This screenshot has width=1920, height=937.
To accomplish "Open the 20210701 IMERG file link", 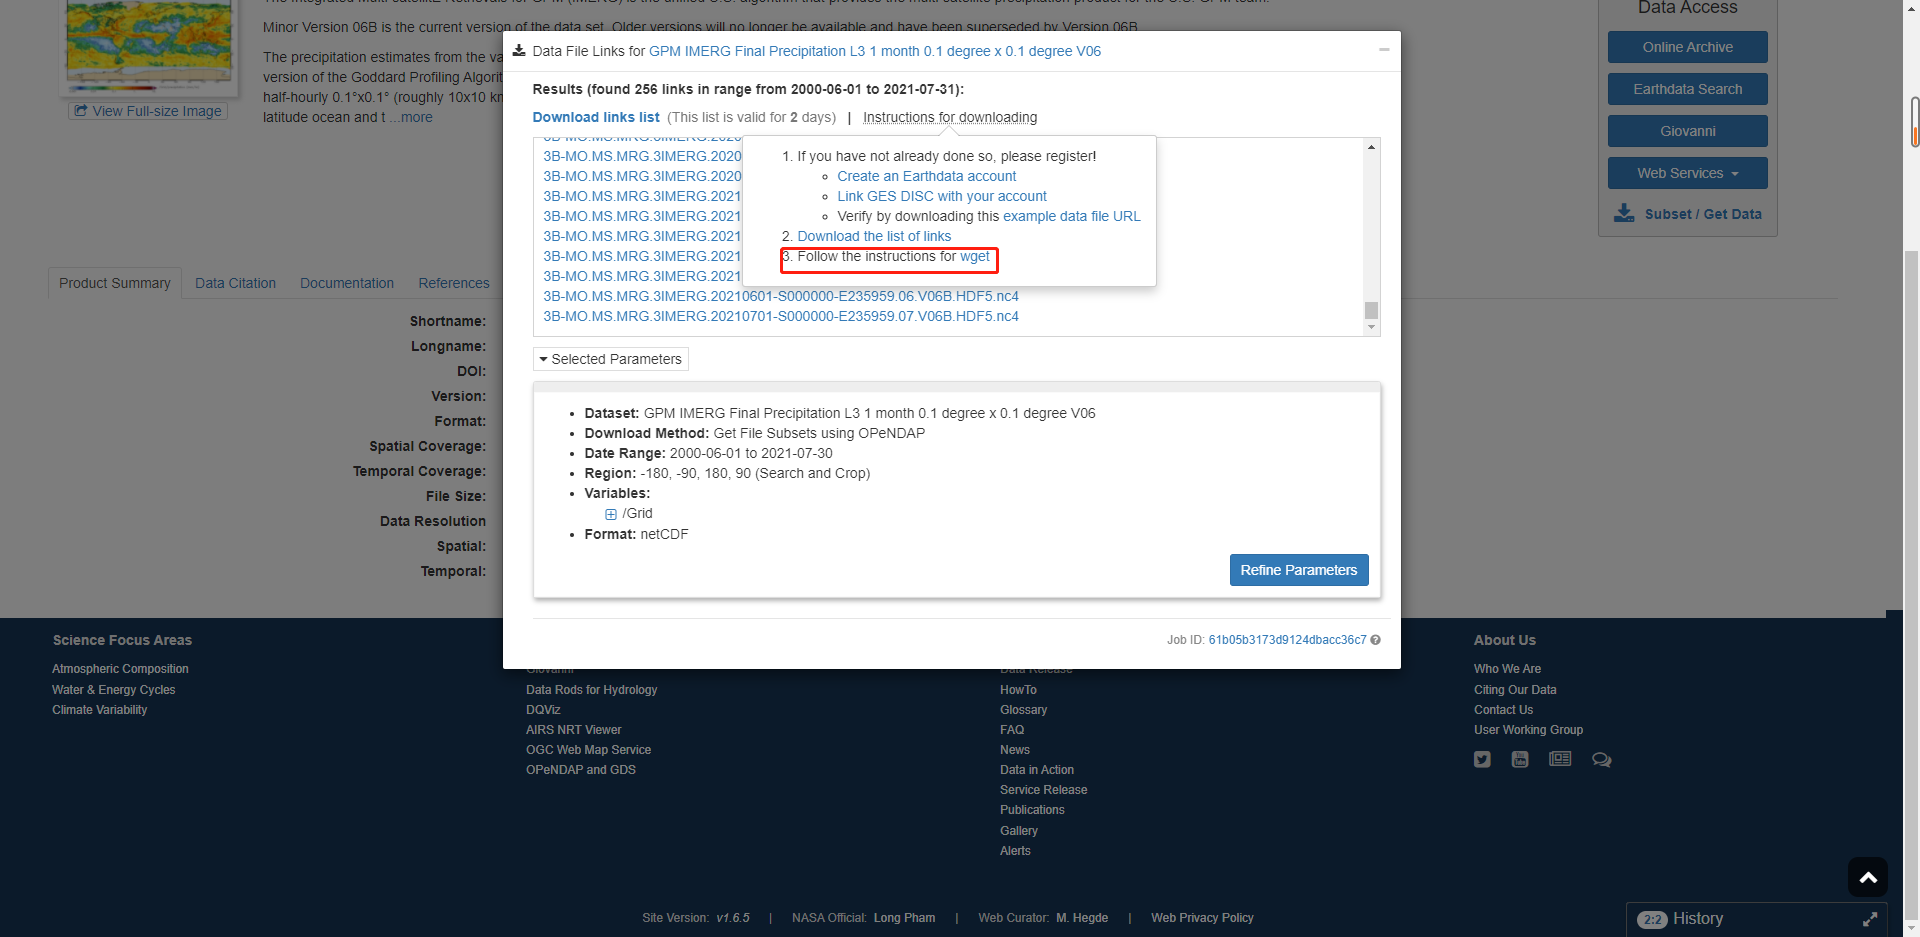I will (x=781, y=316).
